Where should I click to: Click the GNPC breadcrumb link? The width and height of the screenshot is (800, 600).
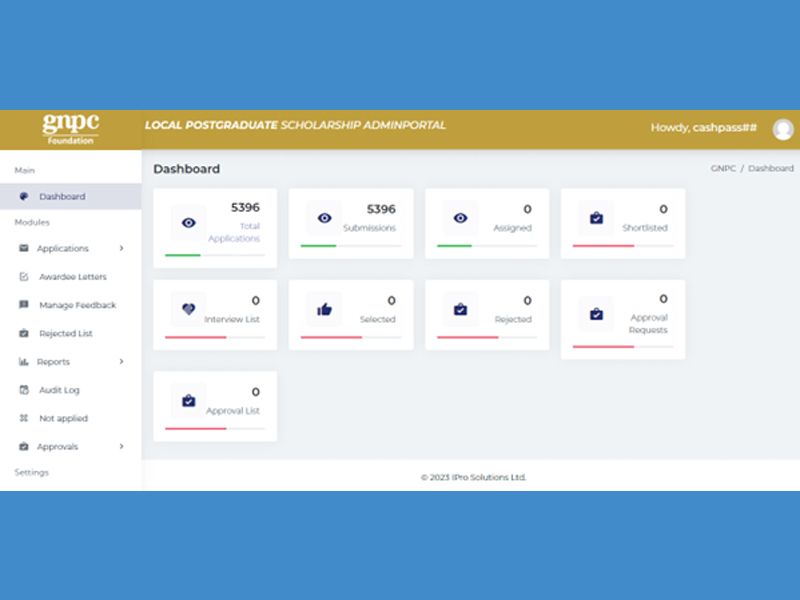(x=722, y=169)
